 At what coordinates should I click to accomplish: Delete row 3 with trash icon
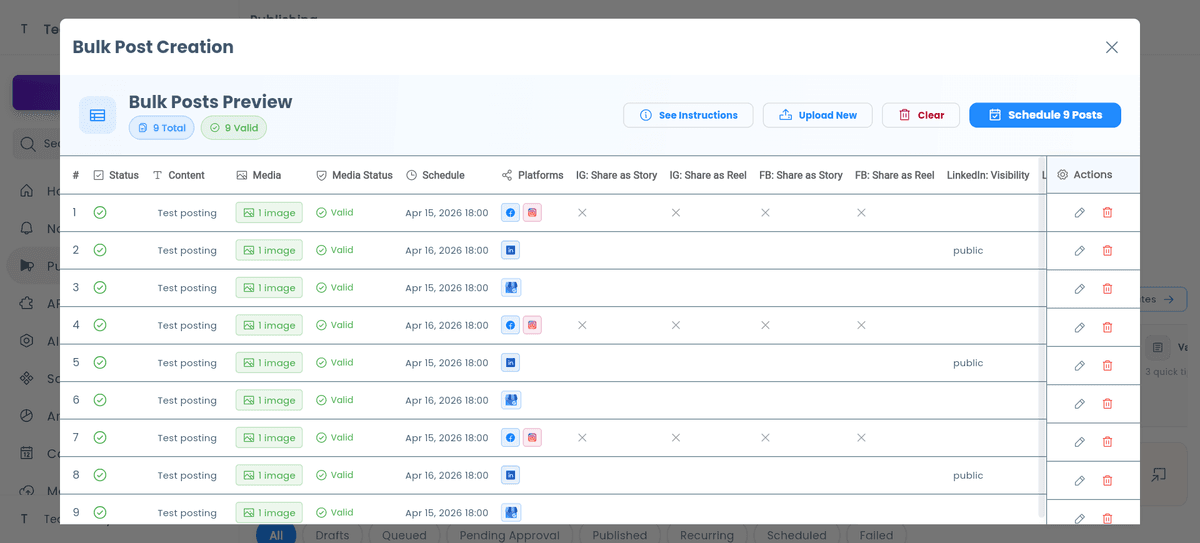pyautogui.click(x=1107, y=289)
